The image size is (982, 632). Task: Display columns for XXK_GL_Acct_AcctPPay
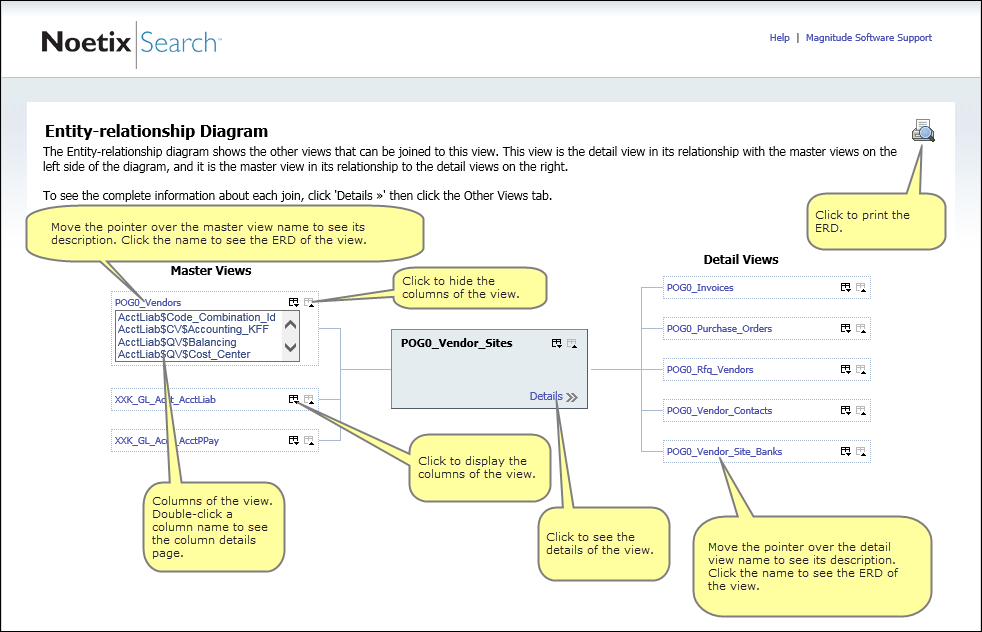[293, 440]
